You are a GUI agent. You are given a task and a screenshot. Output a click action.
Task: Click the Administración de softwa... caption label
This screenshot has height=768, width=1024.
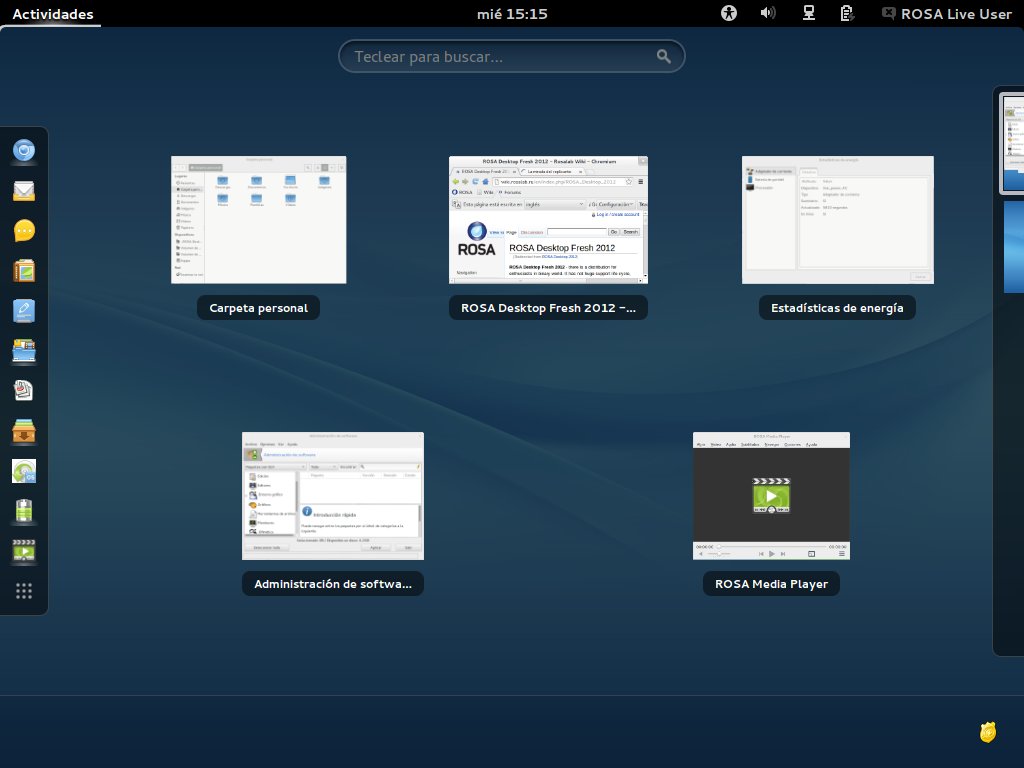coord(333,584)
